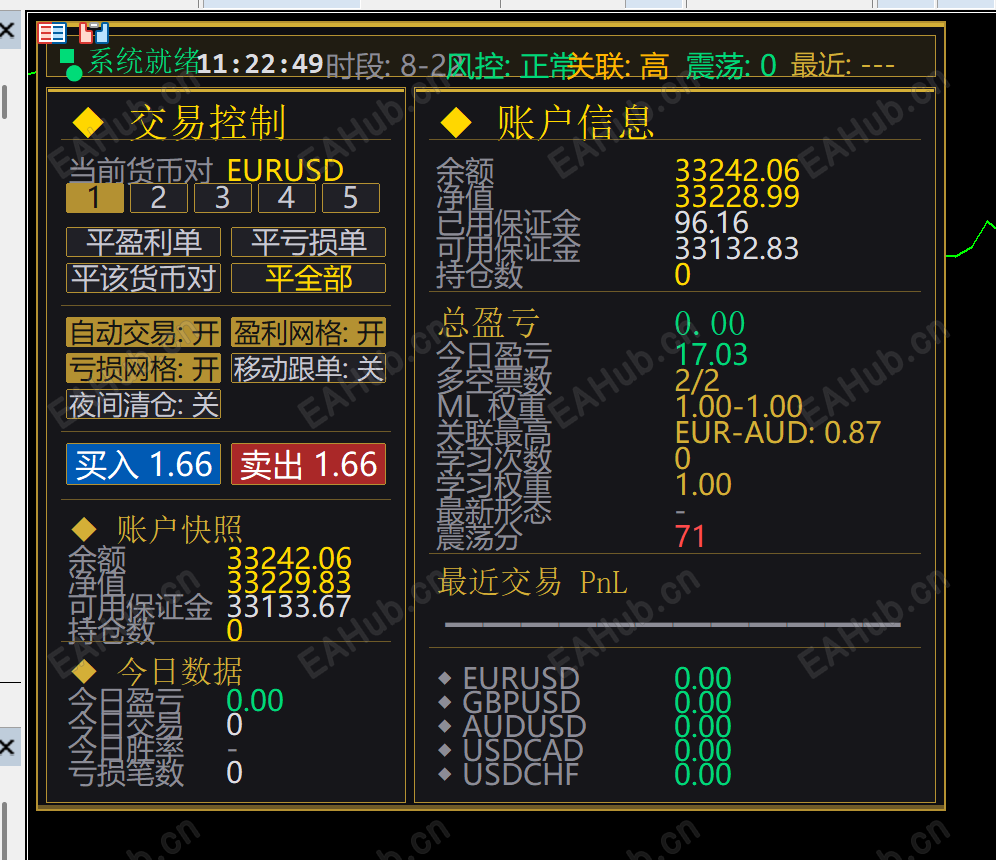Select currency pair slot 3
This screenshot has width=996, height=860.
click(223, 198)
